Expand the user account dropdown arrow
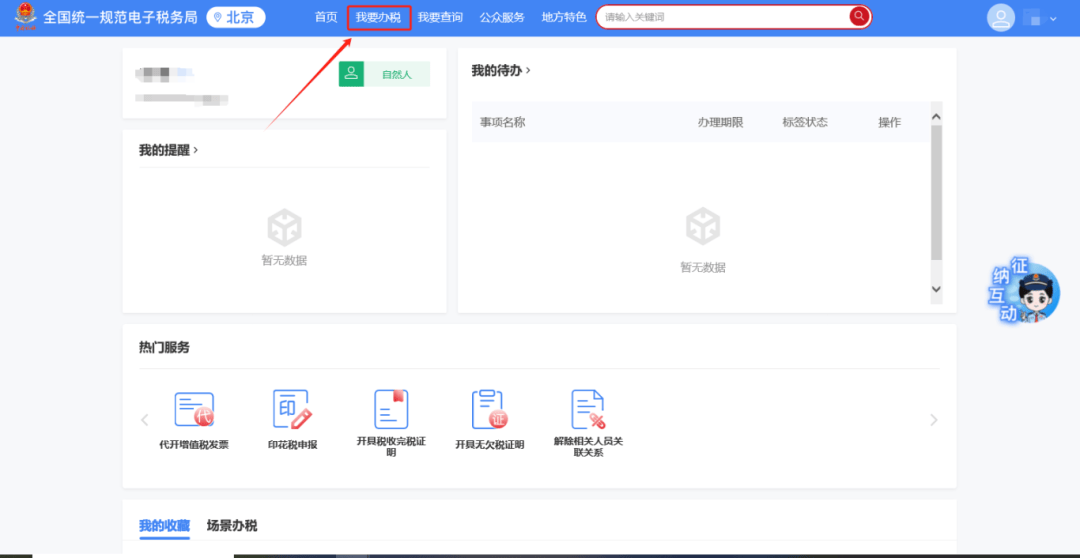1080x558 pixels. click(x=1053, y=19)
